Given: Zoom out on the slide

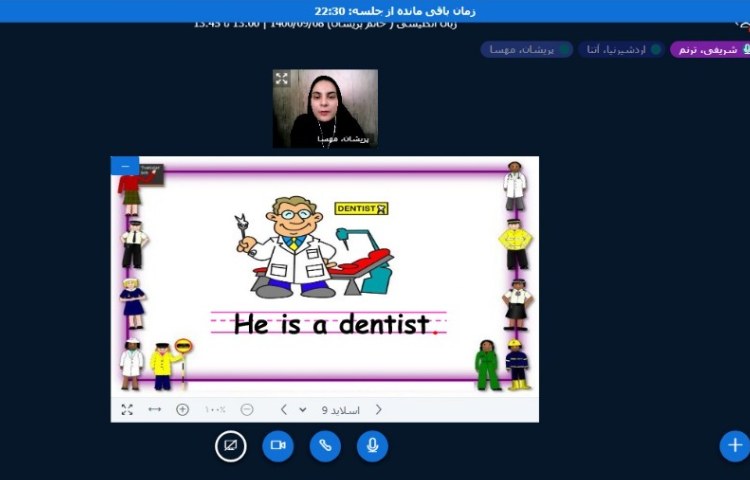Looking at the screenshot, I should click(247, 409).
